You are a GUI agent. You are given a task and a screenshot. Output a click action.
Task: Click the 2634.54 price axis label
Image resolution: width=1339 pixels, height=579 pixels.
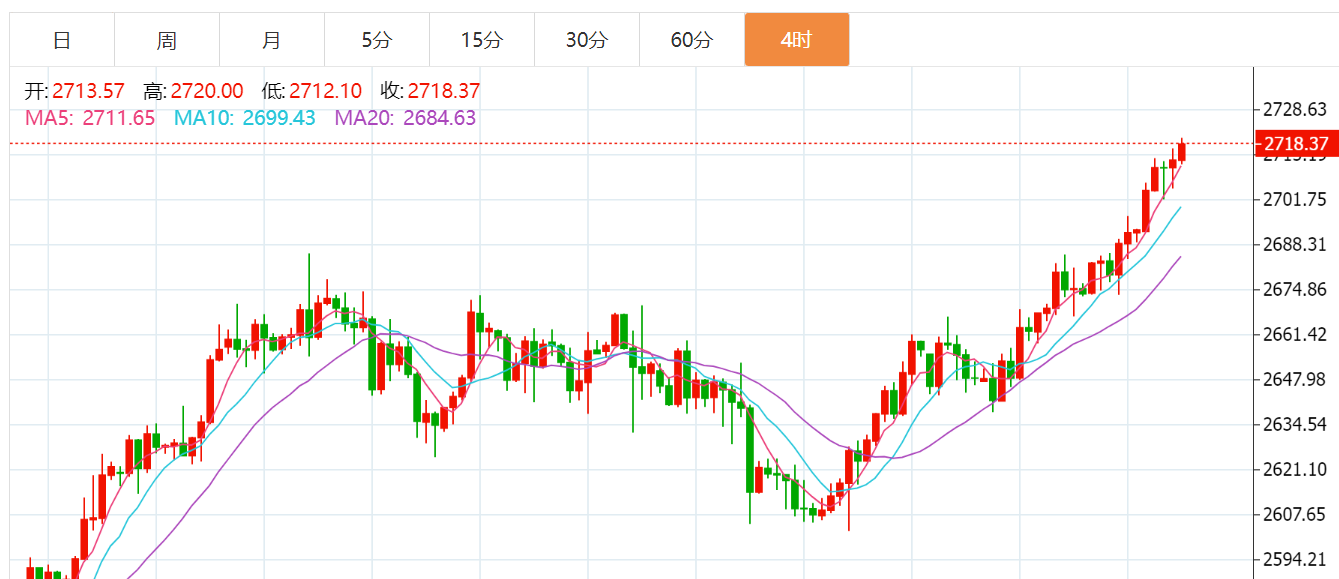pos(1295,424)
